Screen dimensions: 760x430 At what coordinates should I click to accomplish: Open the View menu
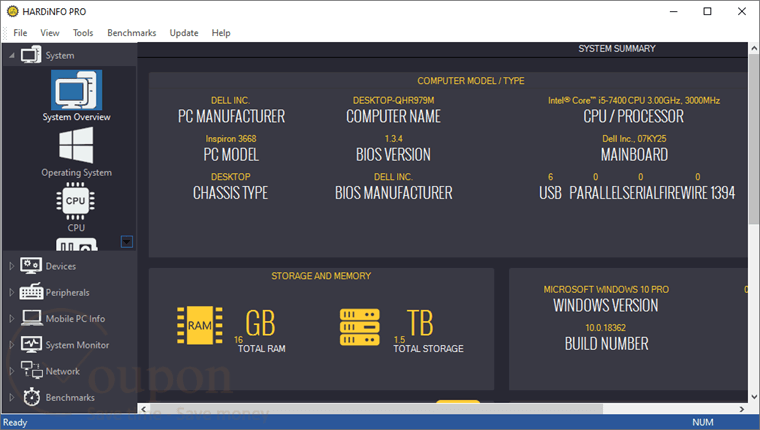tap(49, 32)
